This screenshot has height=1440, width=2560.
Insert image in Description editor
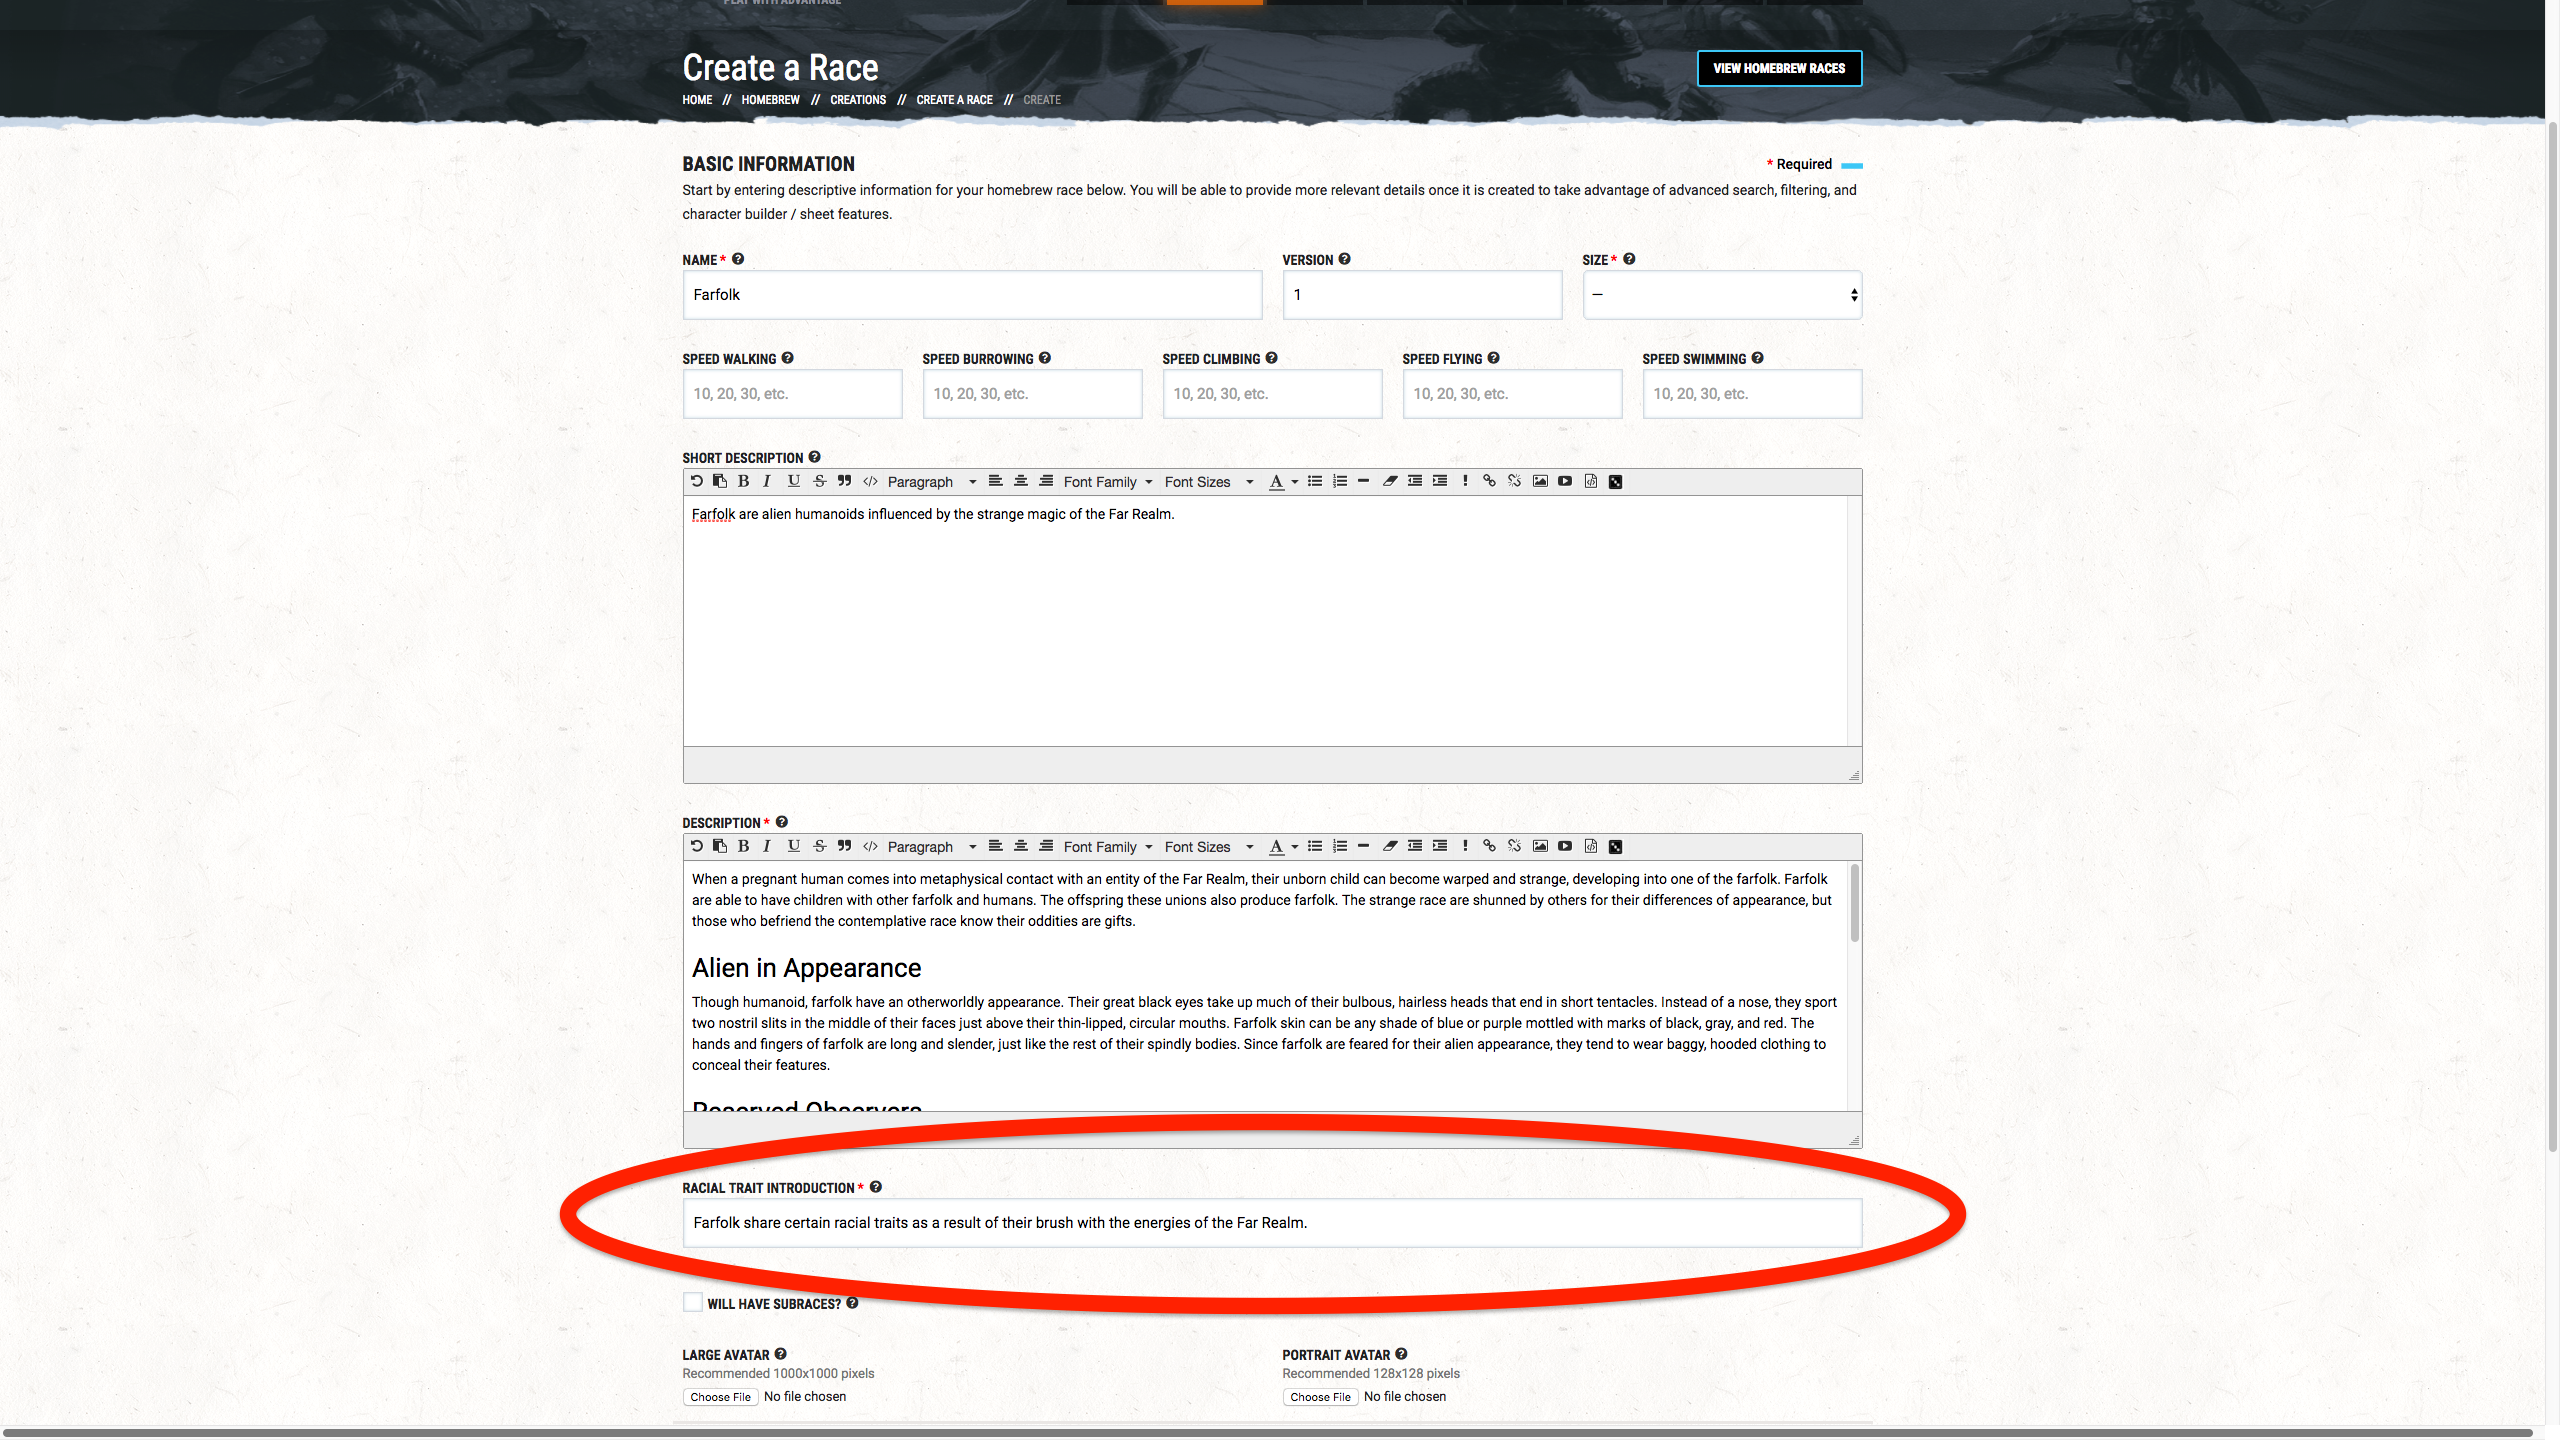pos(1540,846)
